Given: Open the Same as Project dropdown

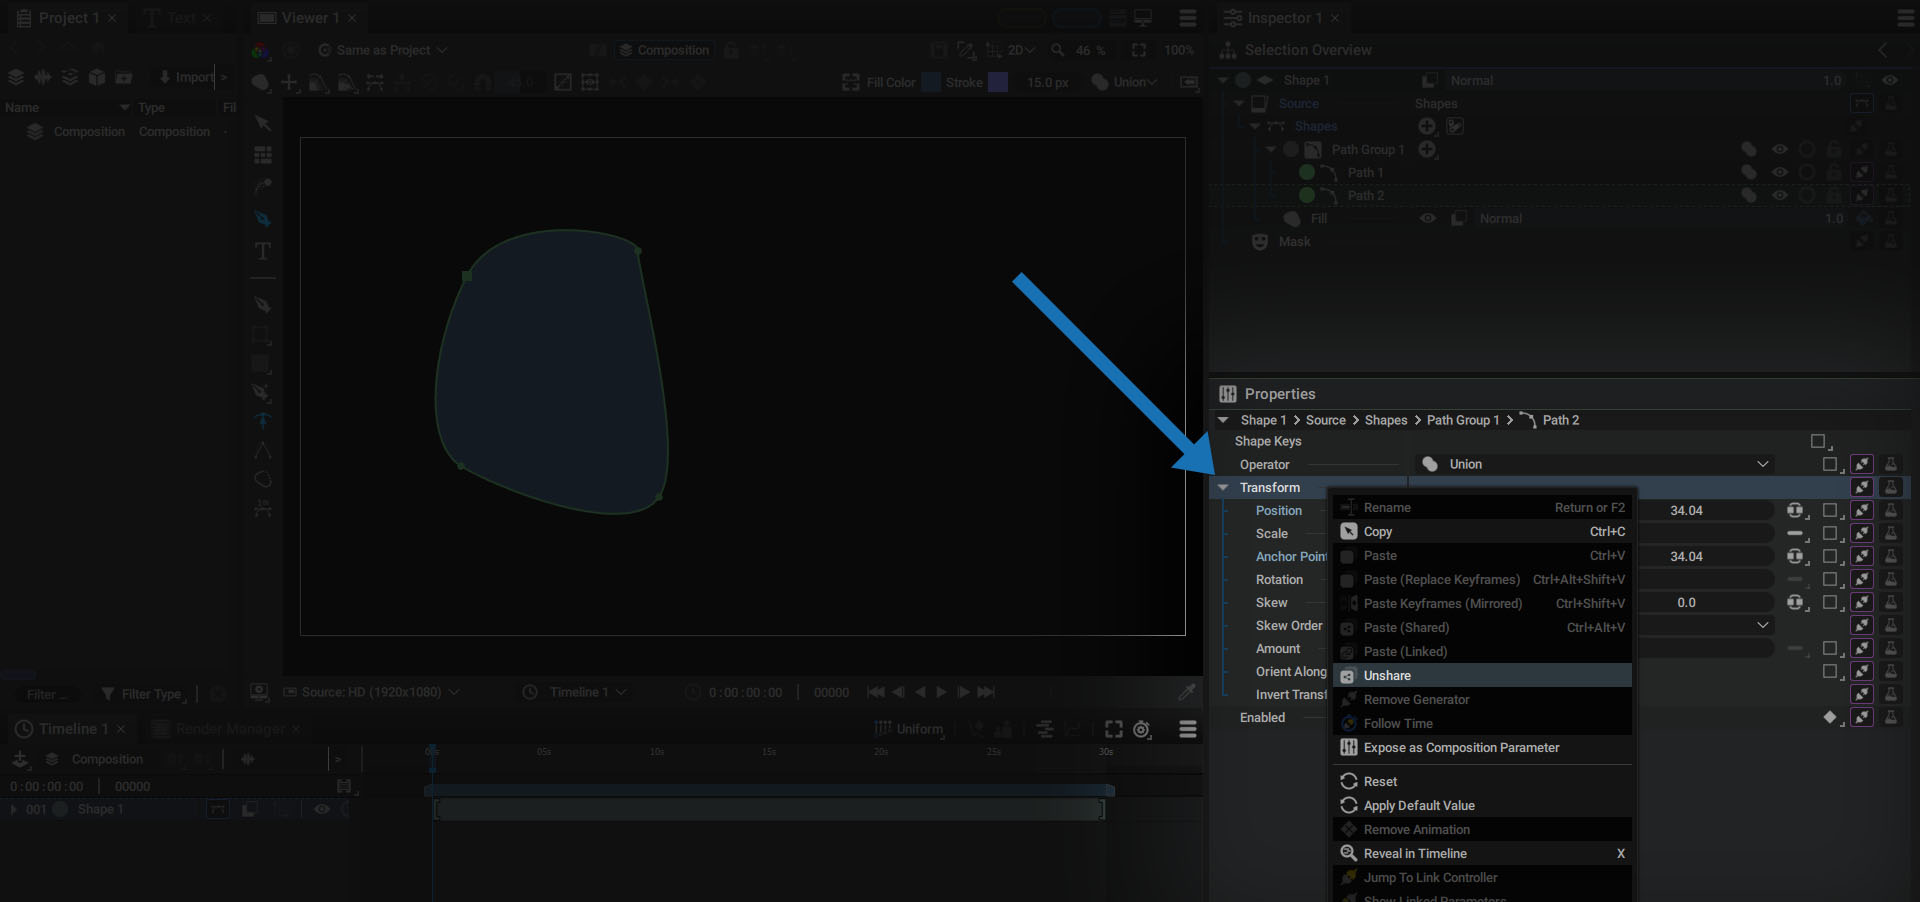Looking at the screenshot, I should click(x=383, y=50).
